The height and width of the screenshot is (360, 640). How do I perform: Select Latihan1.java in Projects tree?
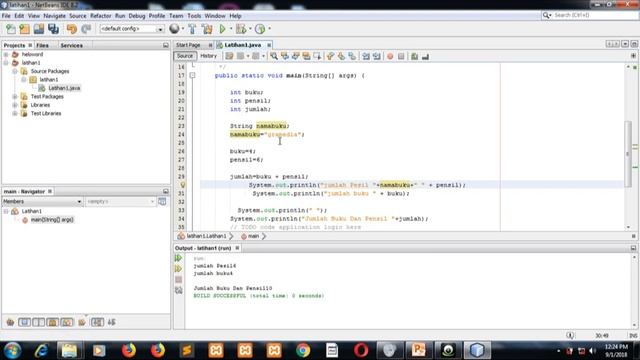click(64, 88)
